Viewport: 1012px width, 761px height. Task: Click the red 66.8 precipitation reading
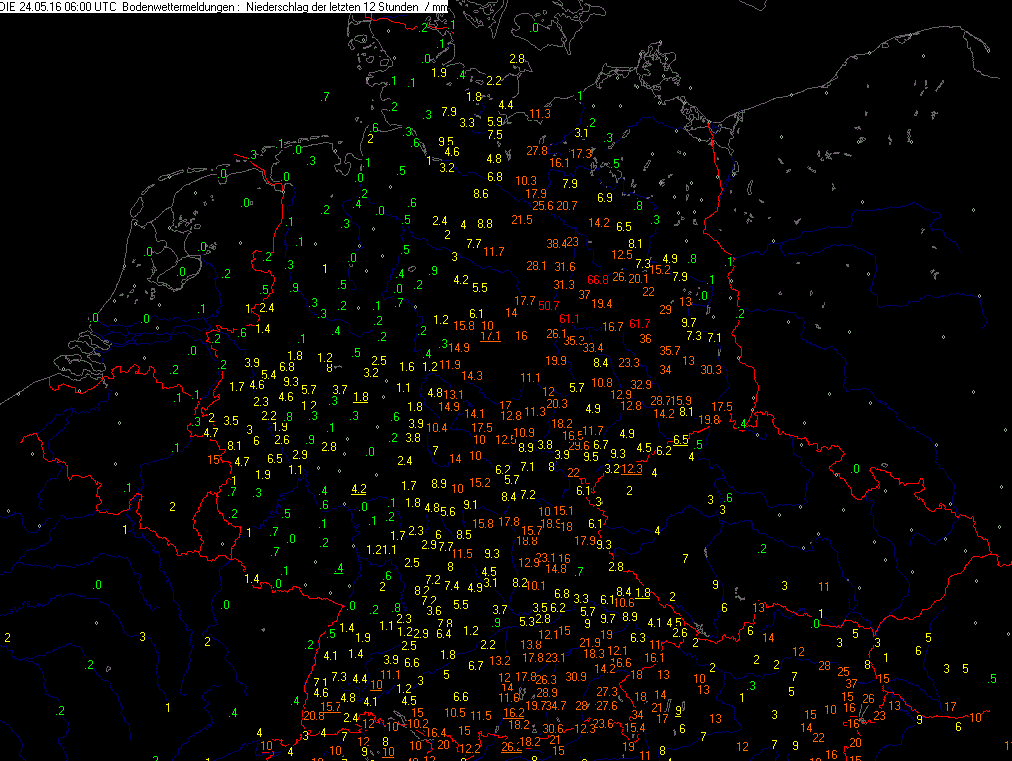coord(598,279)
